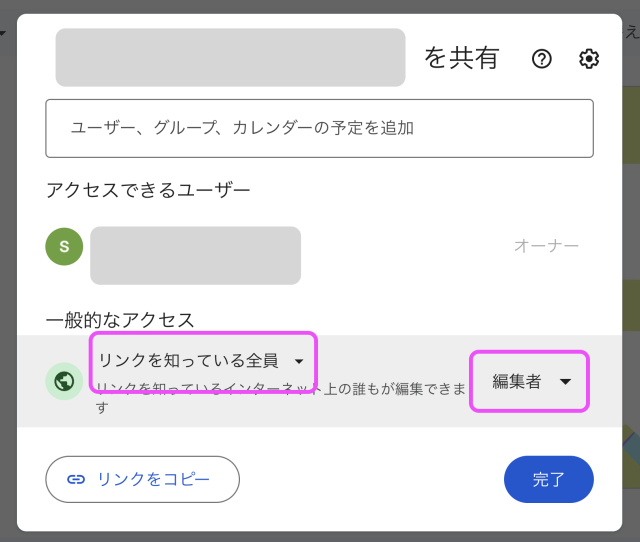Click the リンクをコピー label text
The image size is (640, 542).
point(153,479)
